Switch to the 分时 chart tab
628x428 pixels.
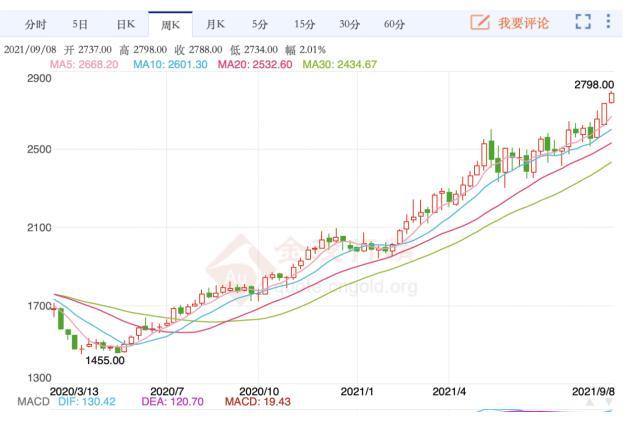click(x=36, y=25)
